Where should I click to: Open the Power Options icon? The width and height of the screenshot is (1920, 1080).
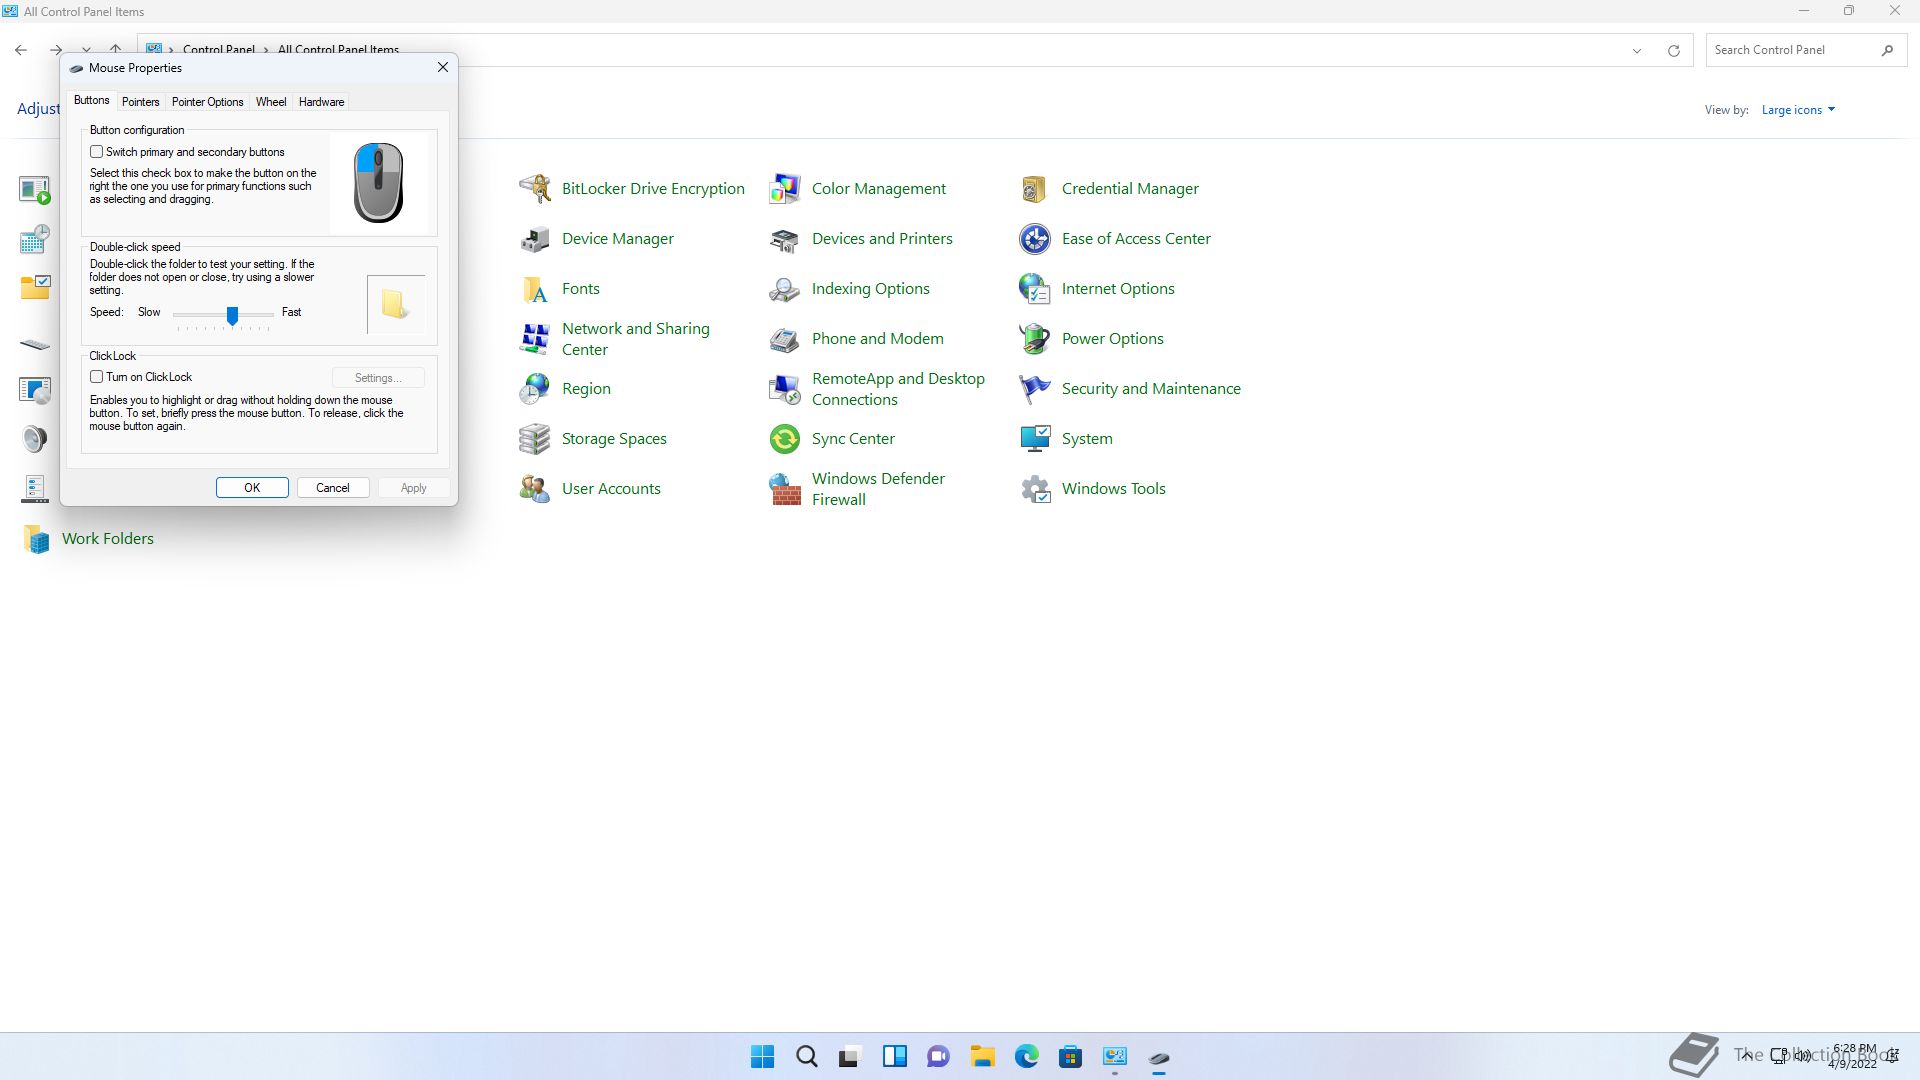(1035, 338)
